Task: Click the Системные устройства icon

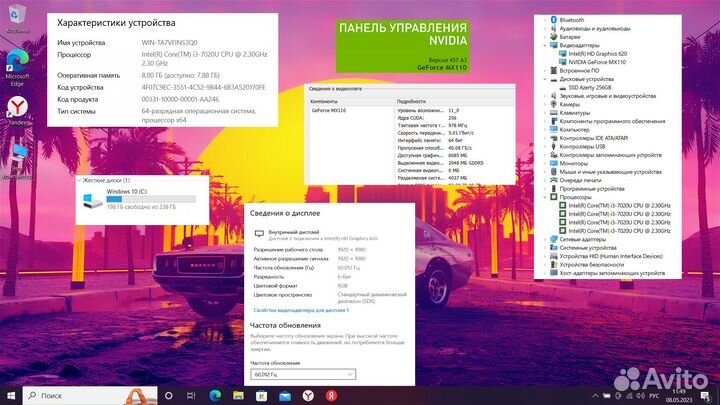Action: click(x=554, y=248)
